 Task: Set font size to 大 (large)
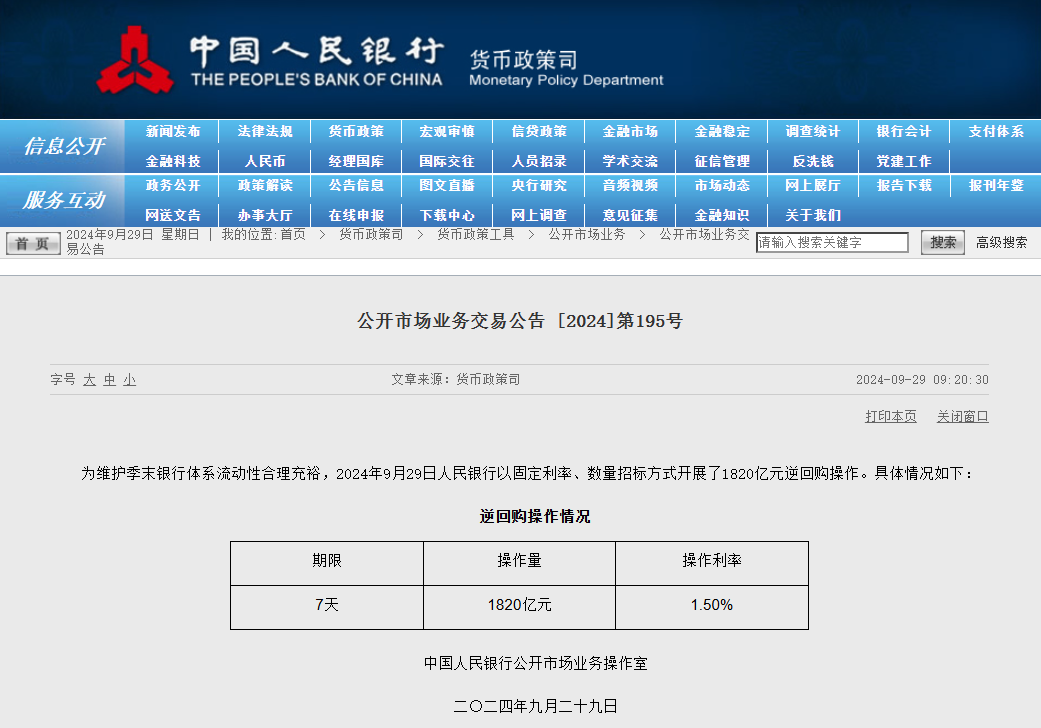point(89,380)
